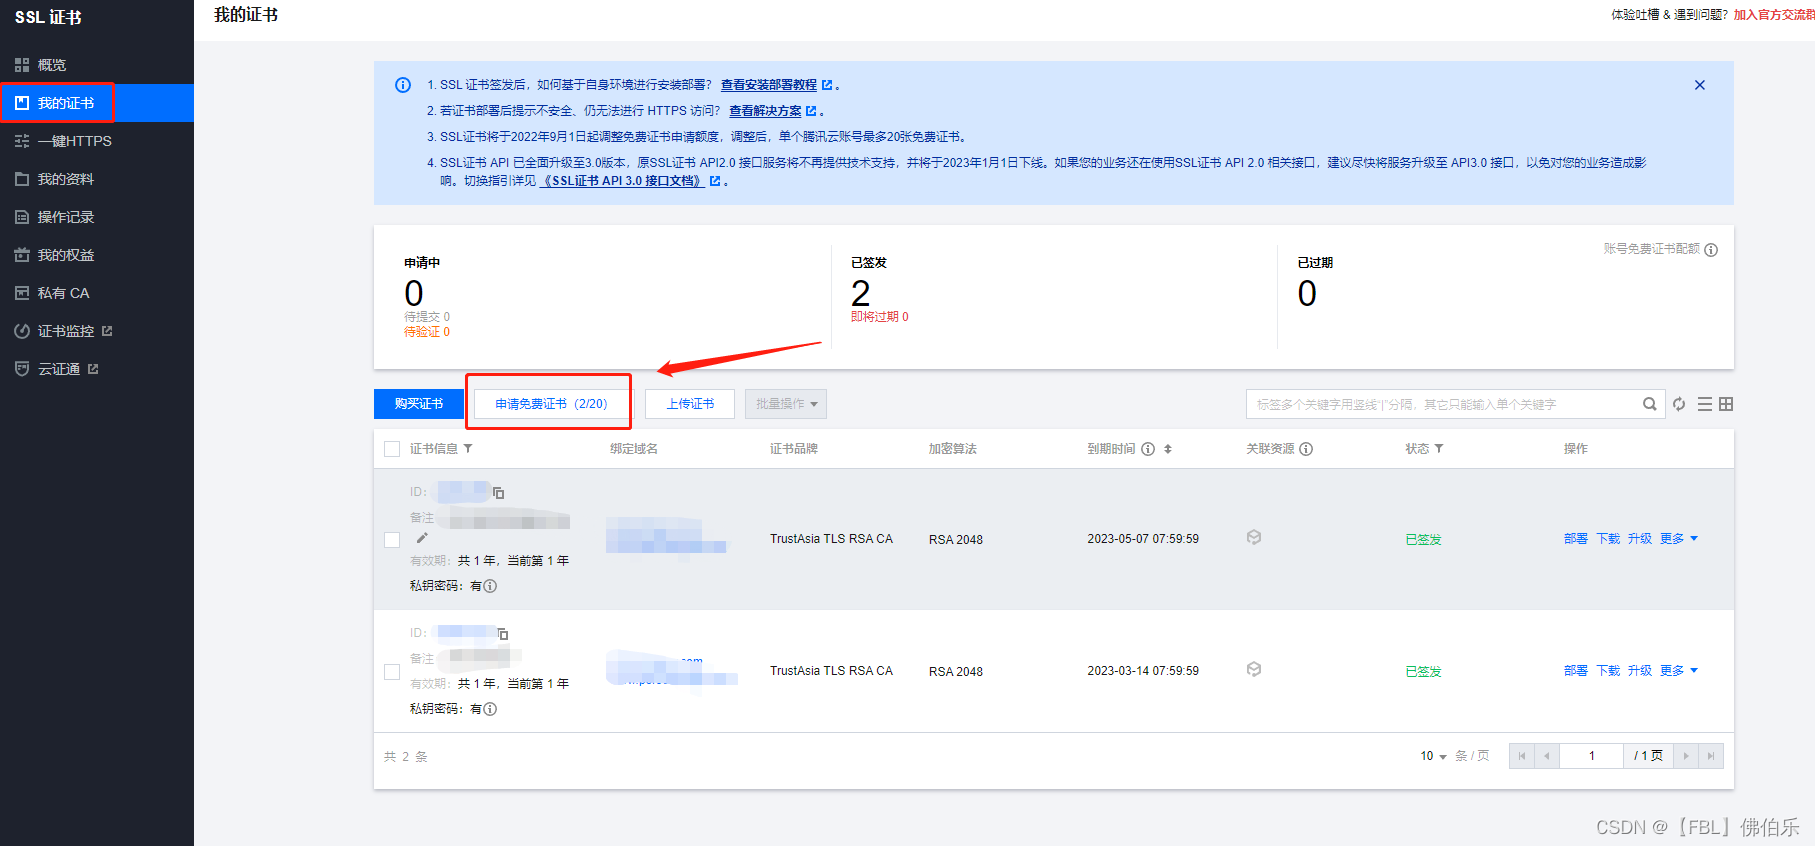Open the 状态 column filter

[x=1439, y=449]
